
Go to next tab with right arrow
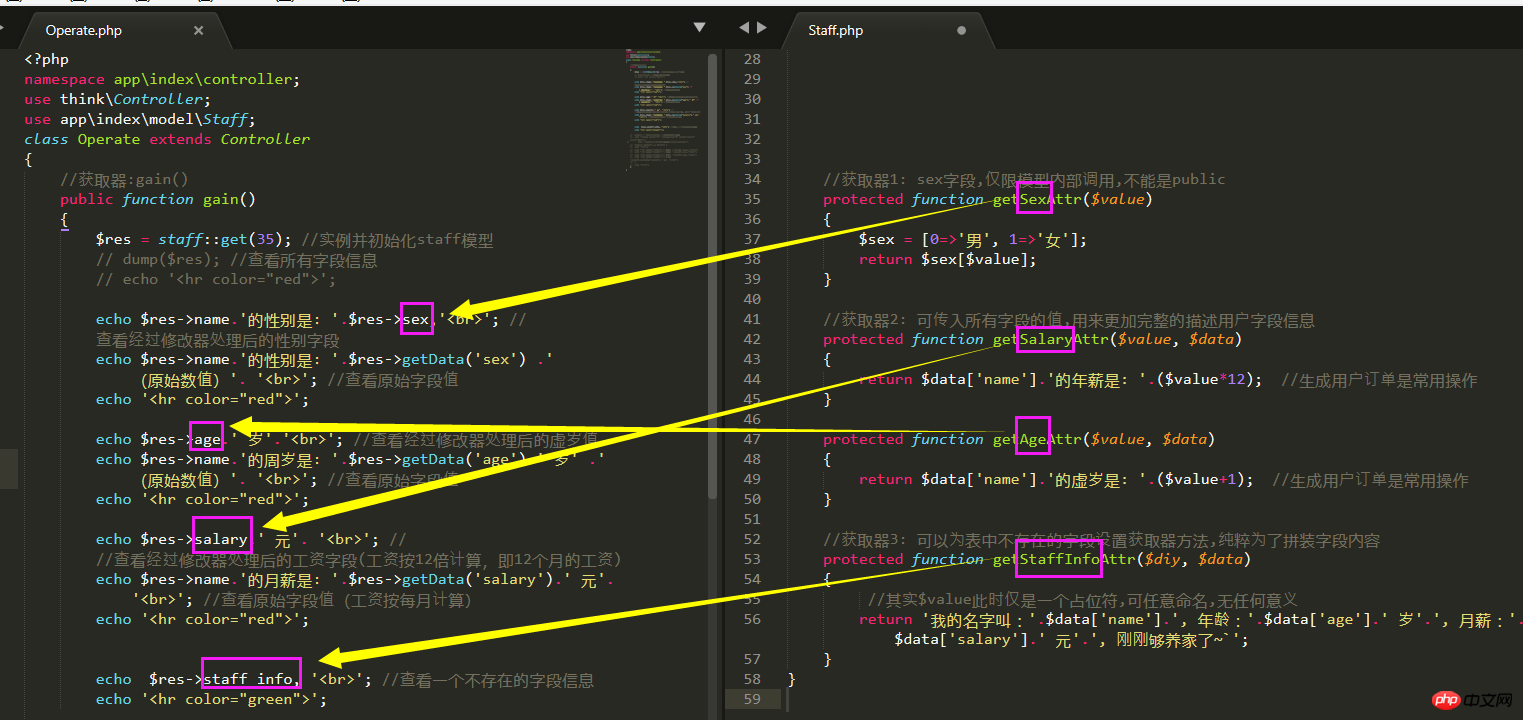(x=762, y=28)
